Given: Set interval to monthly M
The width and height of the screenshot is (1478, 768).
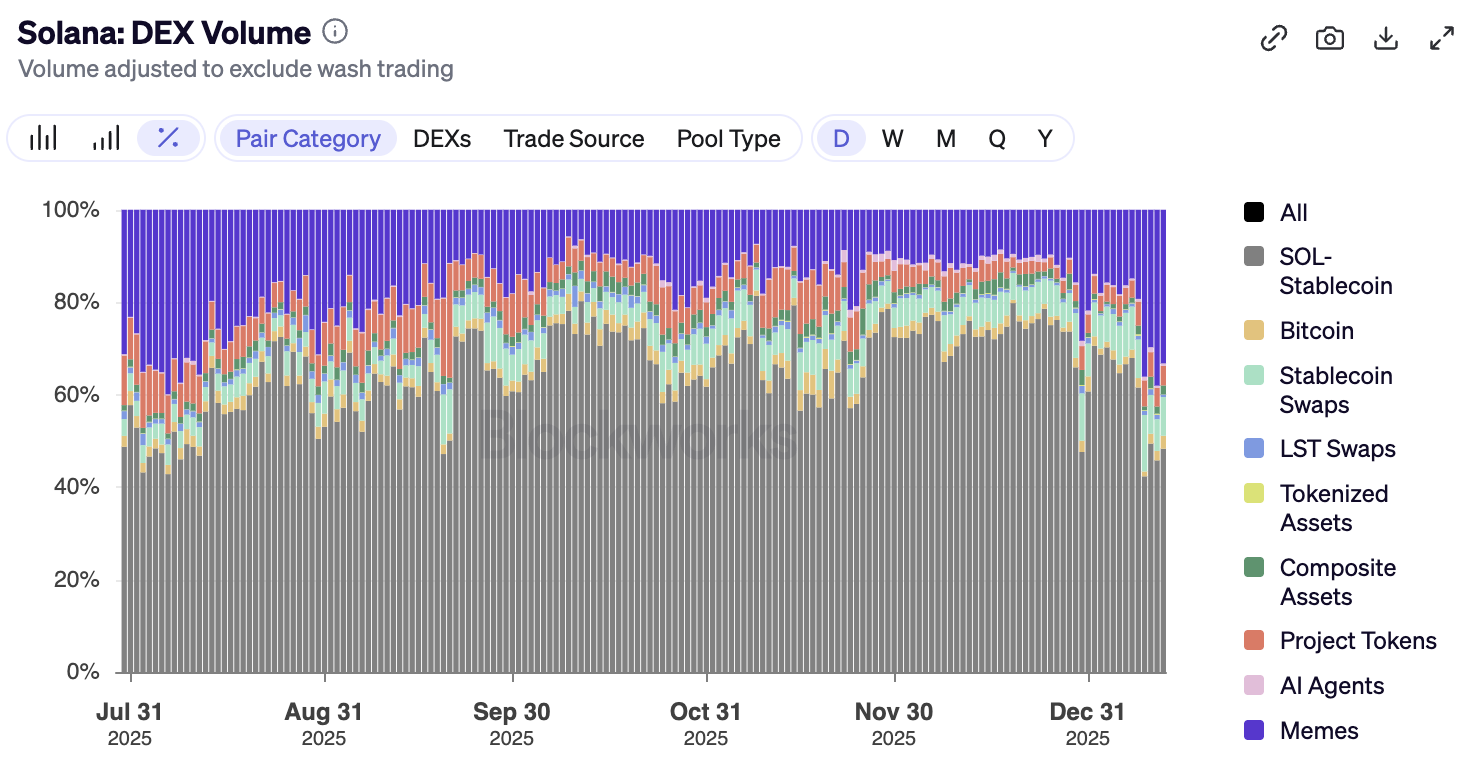Looking at the screenshot, I should click(945, 139).
